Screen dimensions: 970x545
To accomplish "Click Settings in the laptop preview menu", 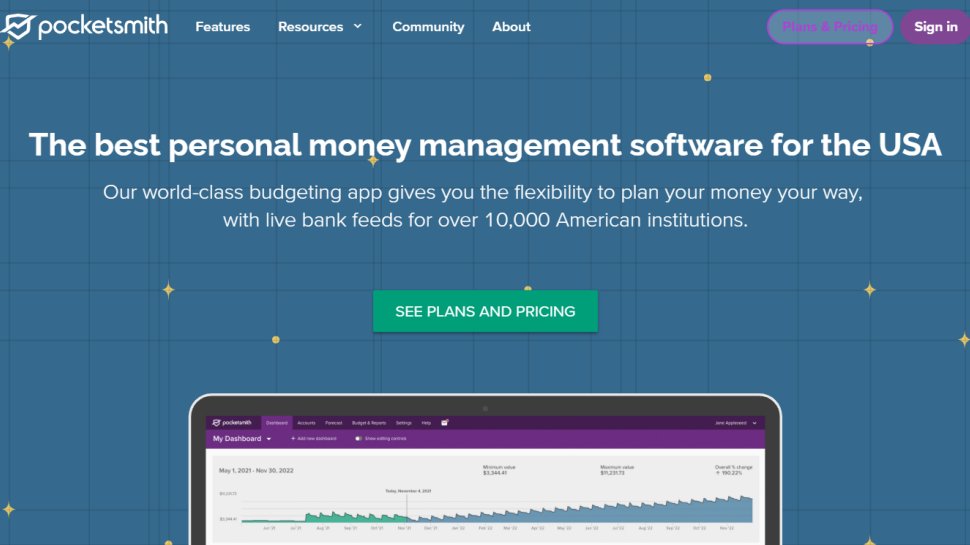I will pos(403,423).
